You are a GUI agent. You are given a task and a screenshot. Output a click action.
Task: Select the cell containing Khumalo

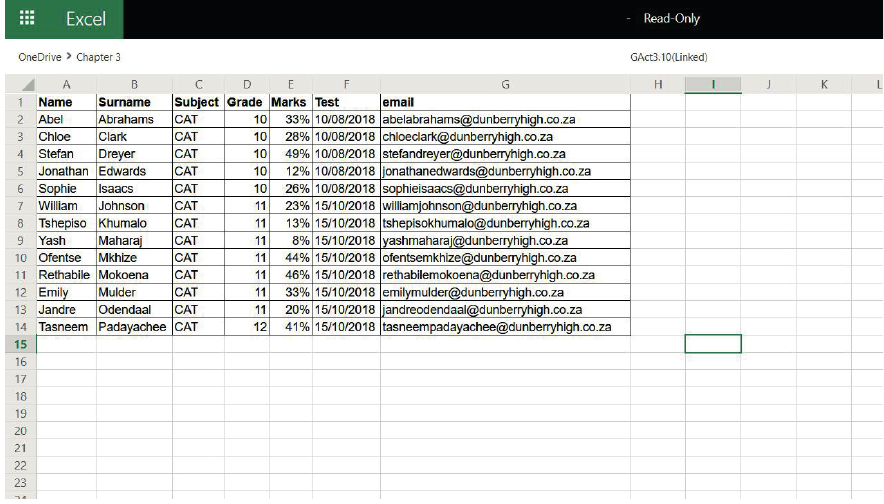coord(134,223)
